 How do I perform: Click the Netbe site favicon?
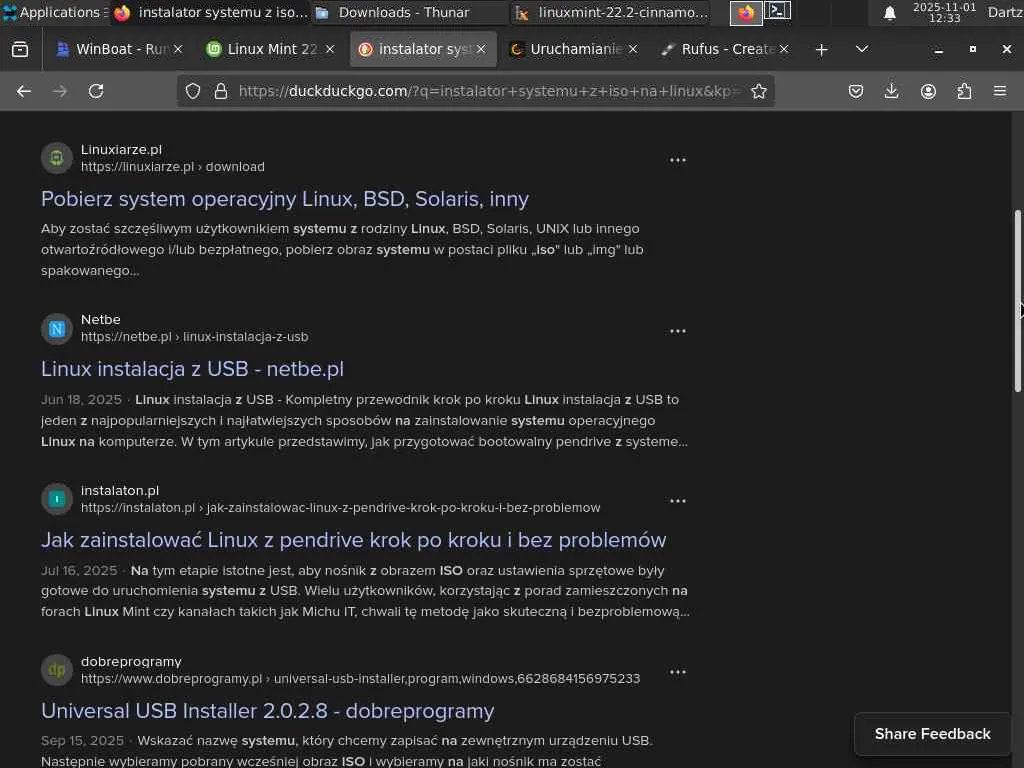(x=57, y=328)
